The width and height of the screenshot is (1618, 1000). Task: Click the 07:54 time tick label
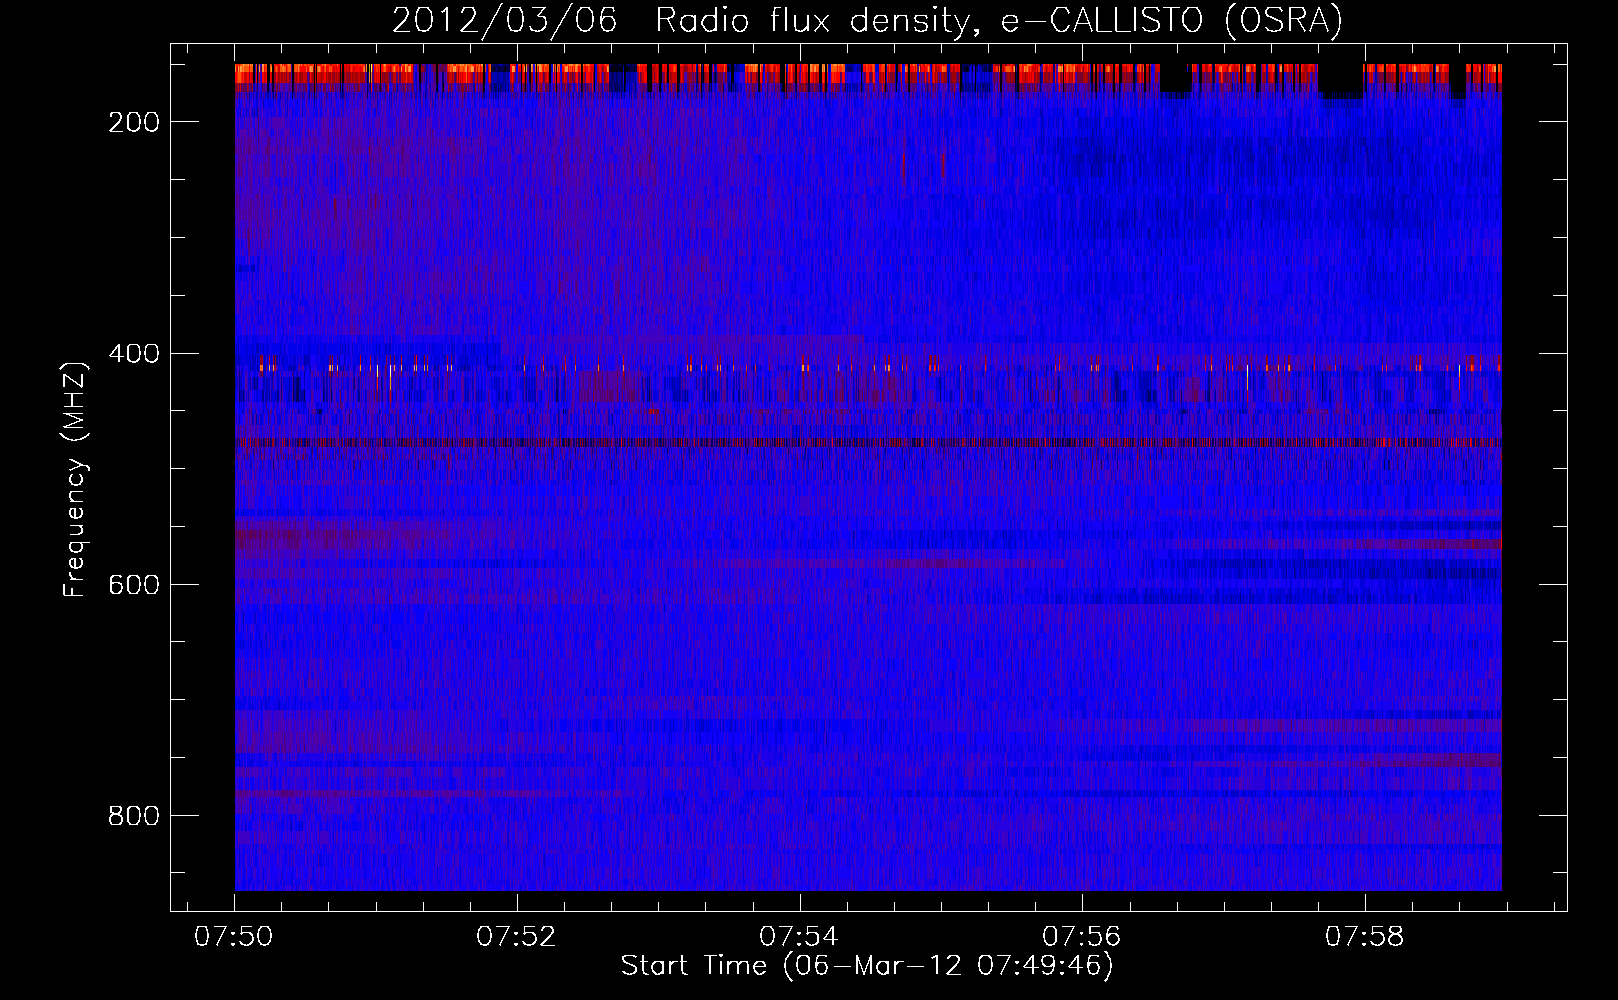coord(800,937)
